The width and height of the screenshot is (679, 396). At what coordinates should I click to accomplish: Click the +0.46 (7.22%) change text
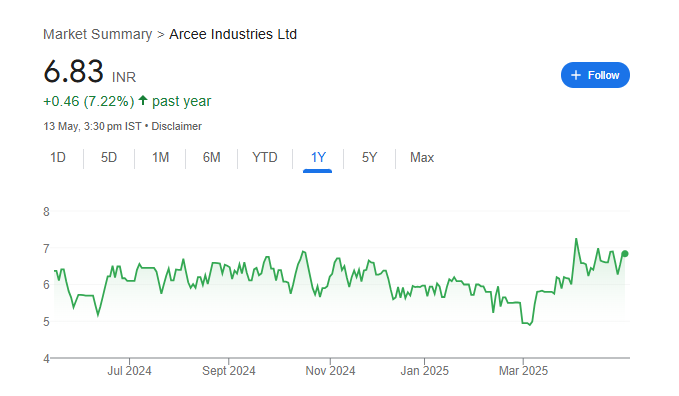pos(89,101)
